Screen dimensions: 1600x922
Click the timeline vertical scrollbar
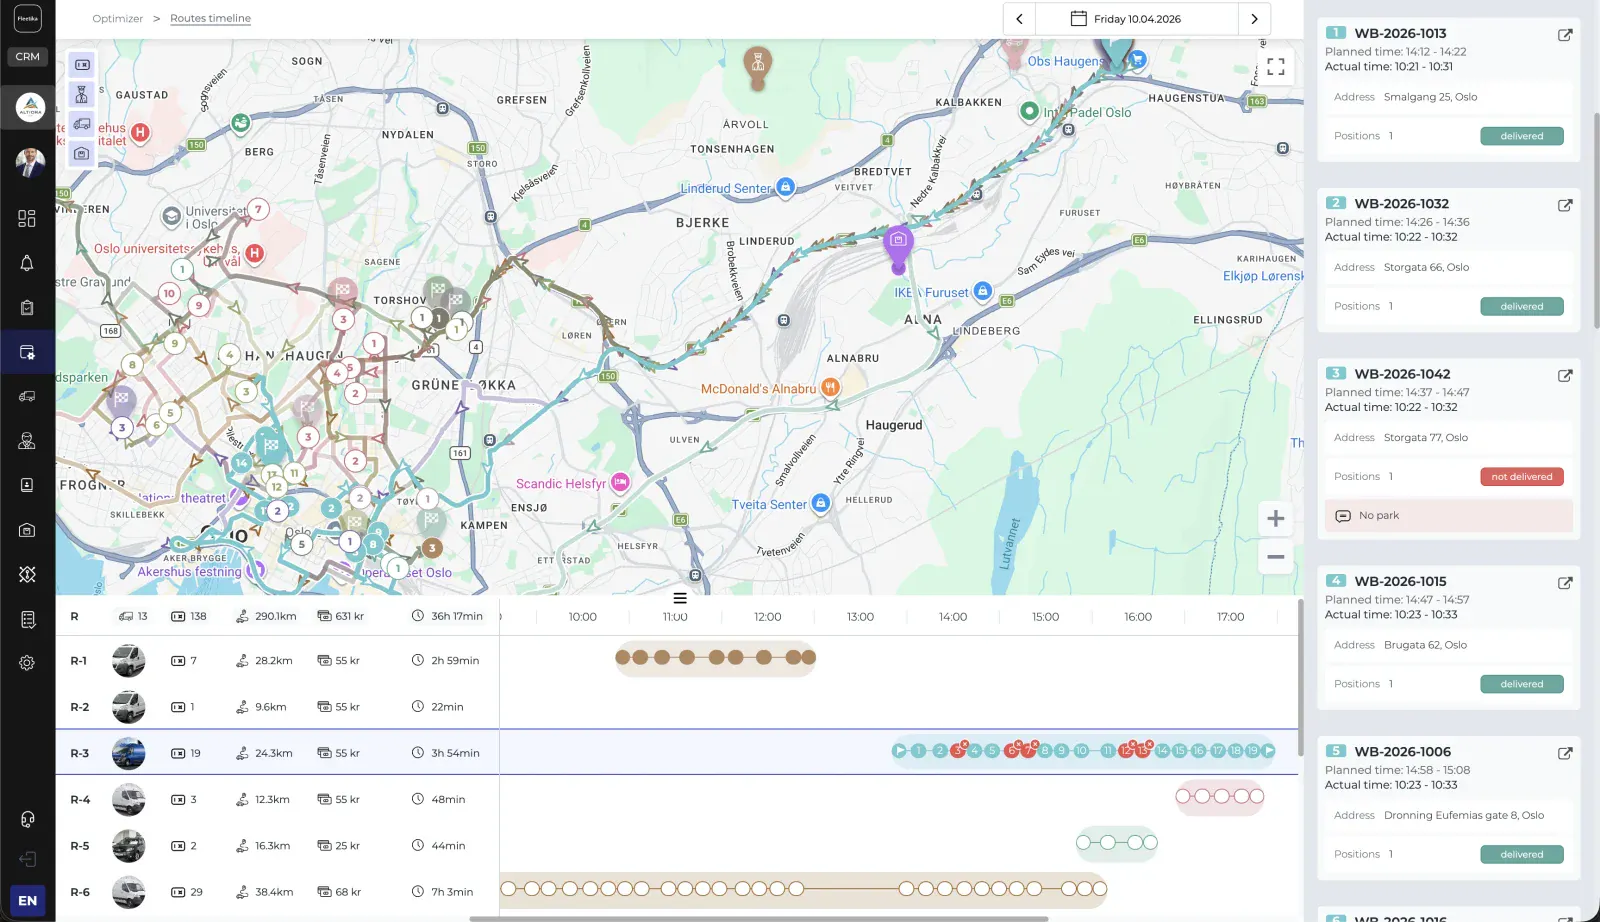coord(1300,677)
